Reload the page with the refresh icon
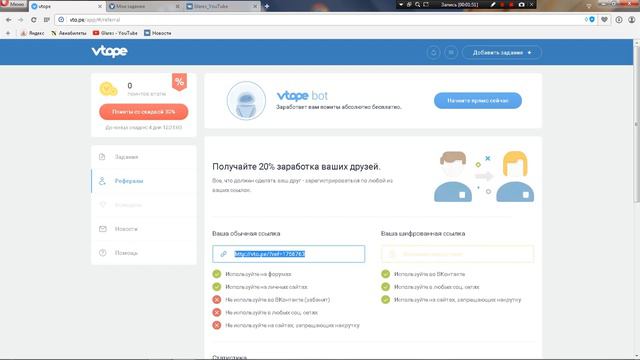Image resolution: width=640 pixels, height=360 pixels. 33,20
